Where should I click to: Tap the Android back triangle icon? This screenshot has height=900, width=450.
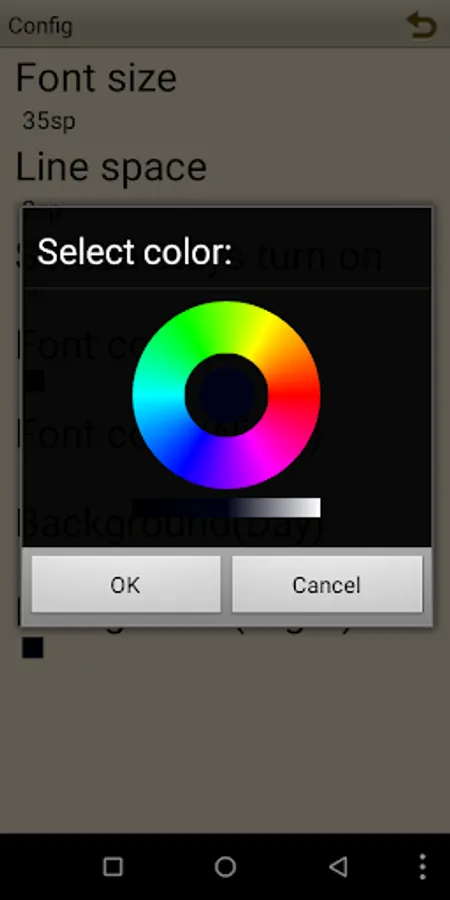point(338,866)
